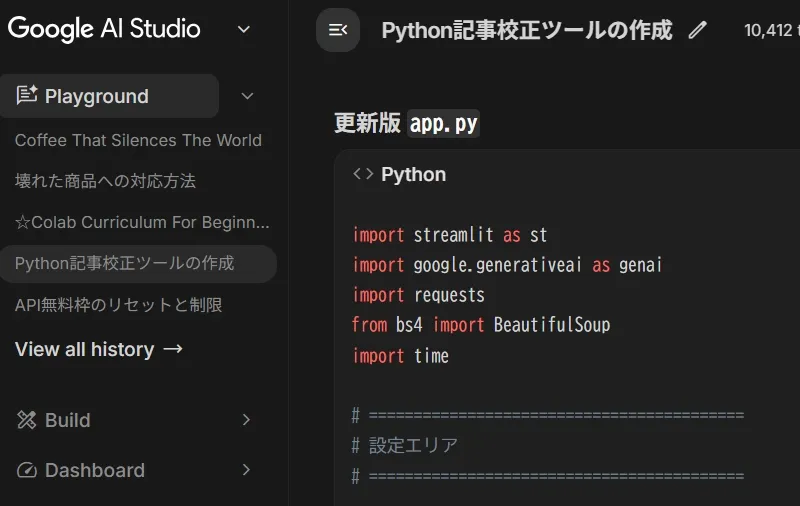This screenshot has width=800, height=506.
Task: Click the View all history link
Action: [x=98, y=349]
